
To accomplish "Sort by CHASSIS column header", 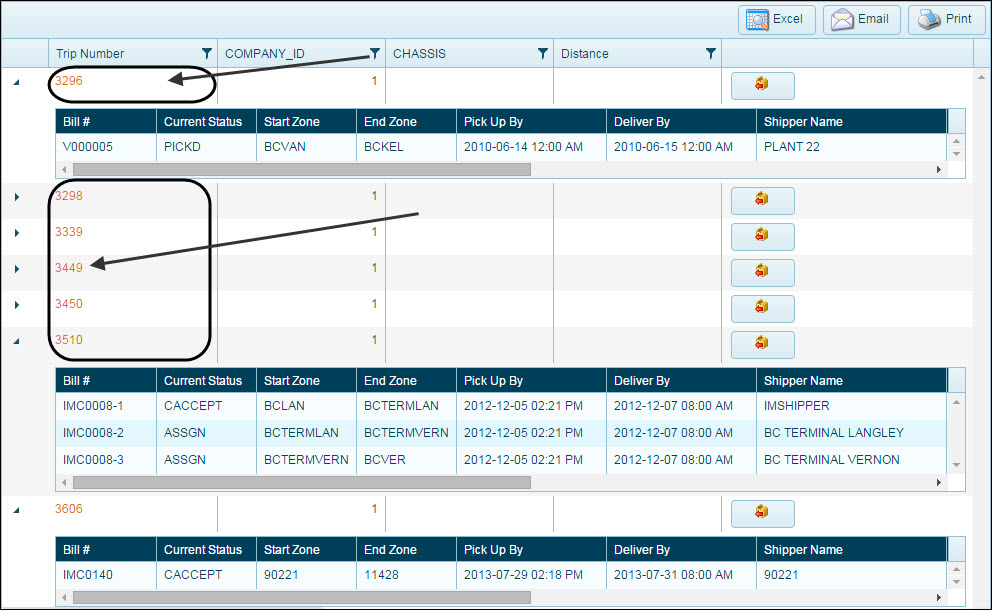I will coord(419,54).
